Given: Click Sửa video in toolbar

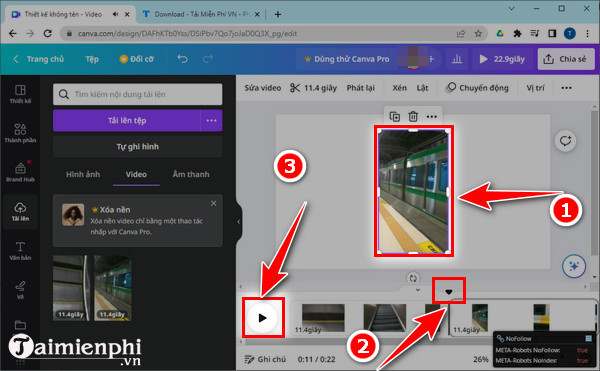Looking at the screenshot, I should click(x=263, y=88).
